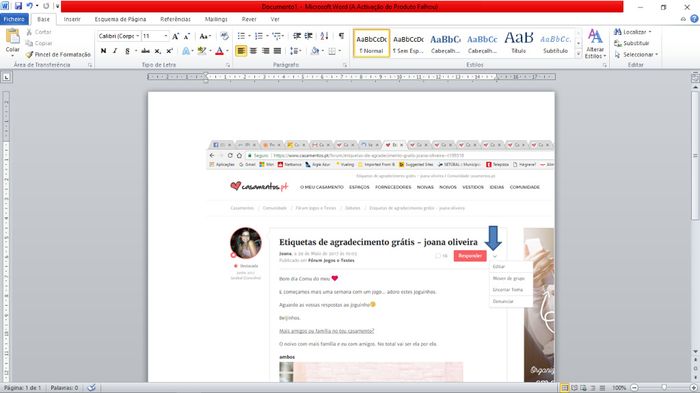Switch to the Inserir tab
This screenshot has width=700, height=393.
[x=72, y=19]
